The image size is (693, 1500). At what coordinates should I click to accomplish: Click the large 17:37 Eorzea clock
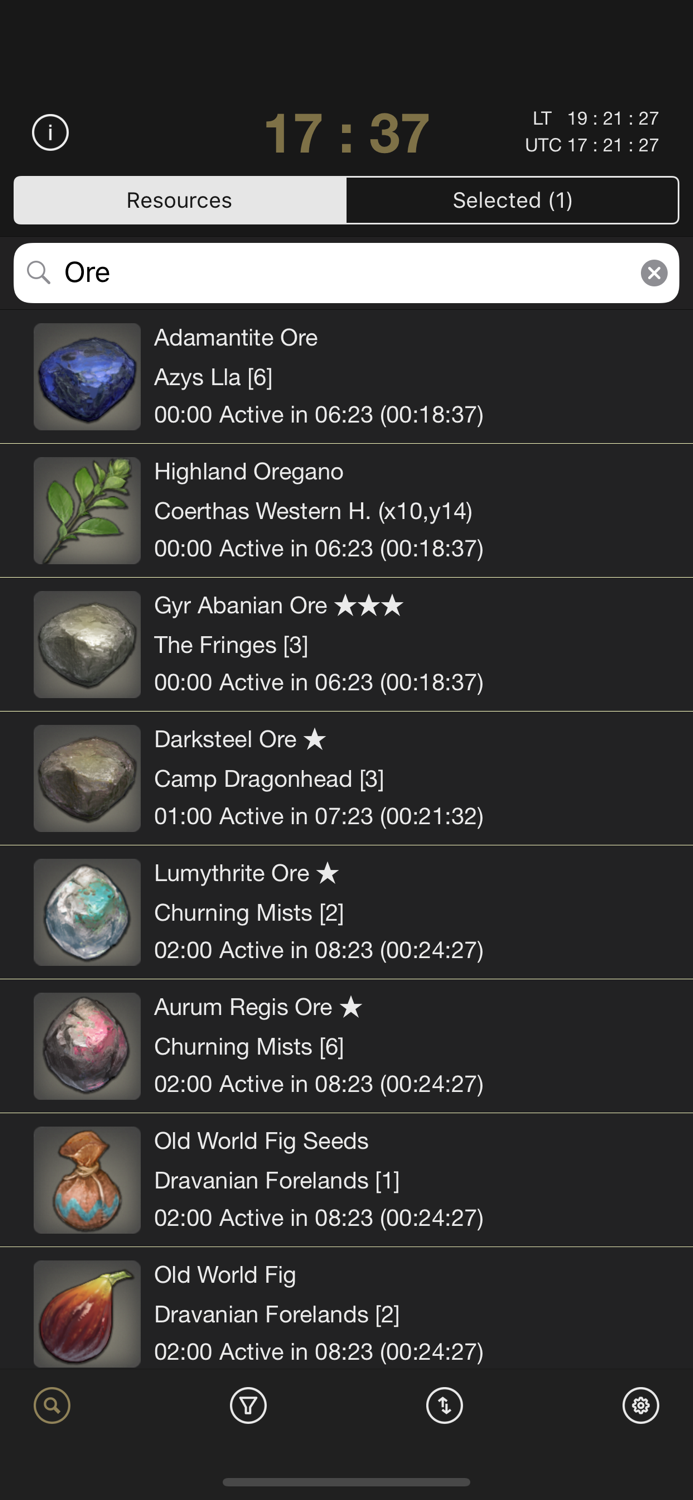(346, 131)
